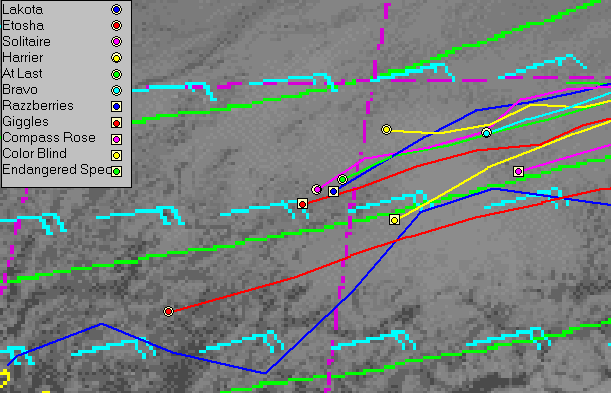Select the Color Blind label in legend
611x393 pixels.
coord(34,153)
